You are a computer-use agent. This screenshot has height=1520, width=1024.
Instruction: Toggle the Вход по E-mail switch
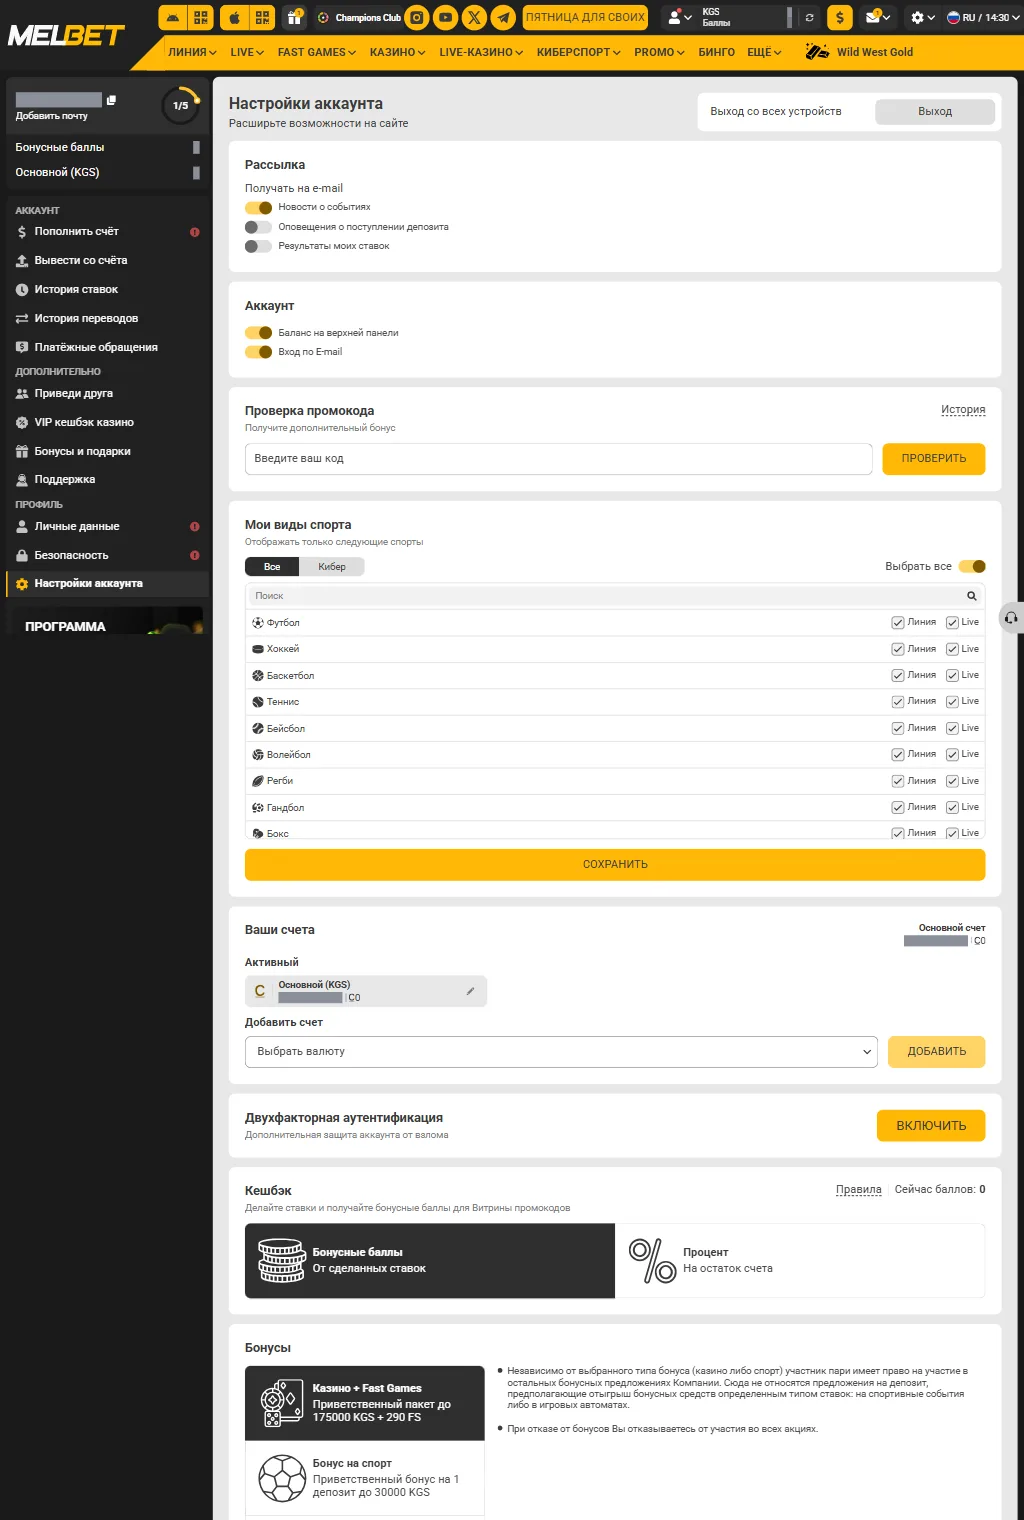pos(258,352)
